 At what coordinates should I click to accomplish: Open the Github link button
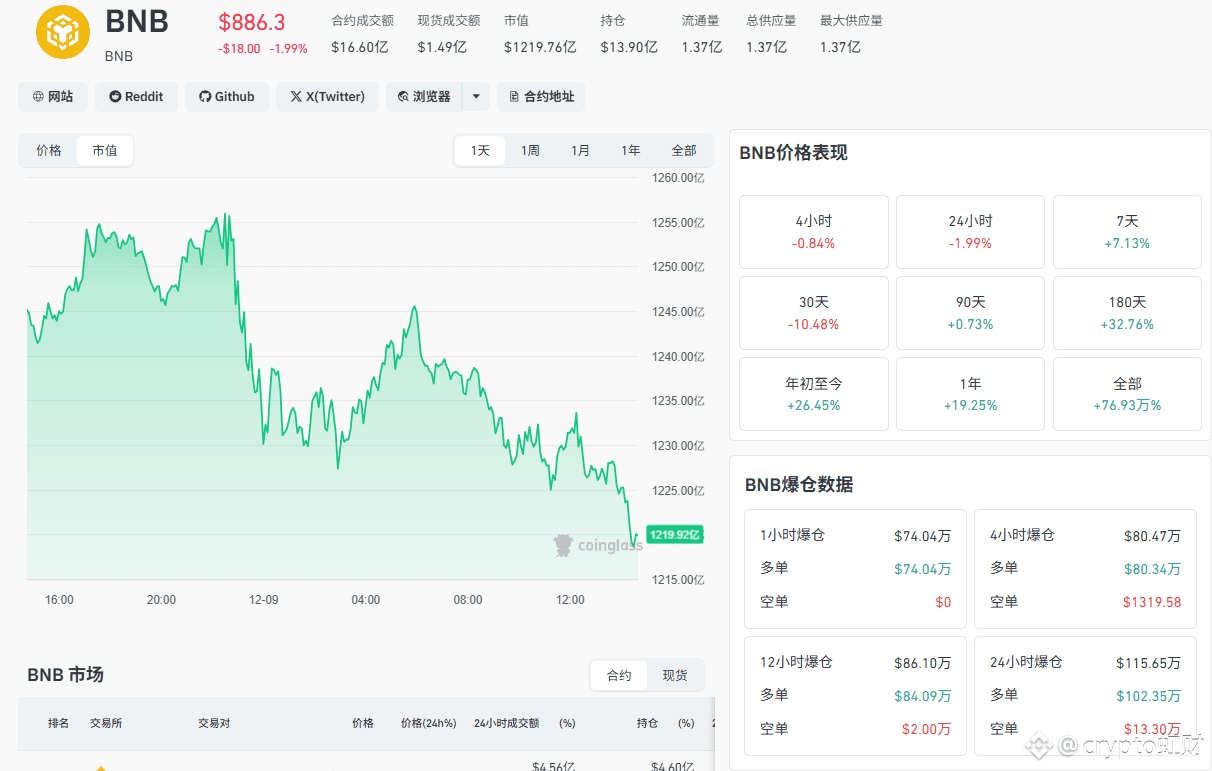pyautogui.click(x=227, y=97)
